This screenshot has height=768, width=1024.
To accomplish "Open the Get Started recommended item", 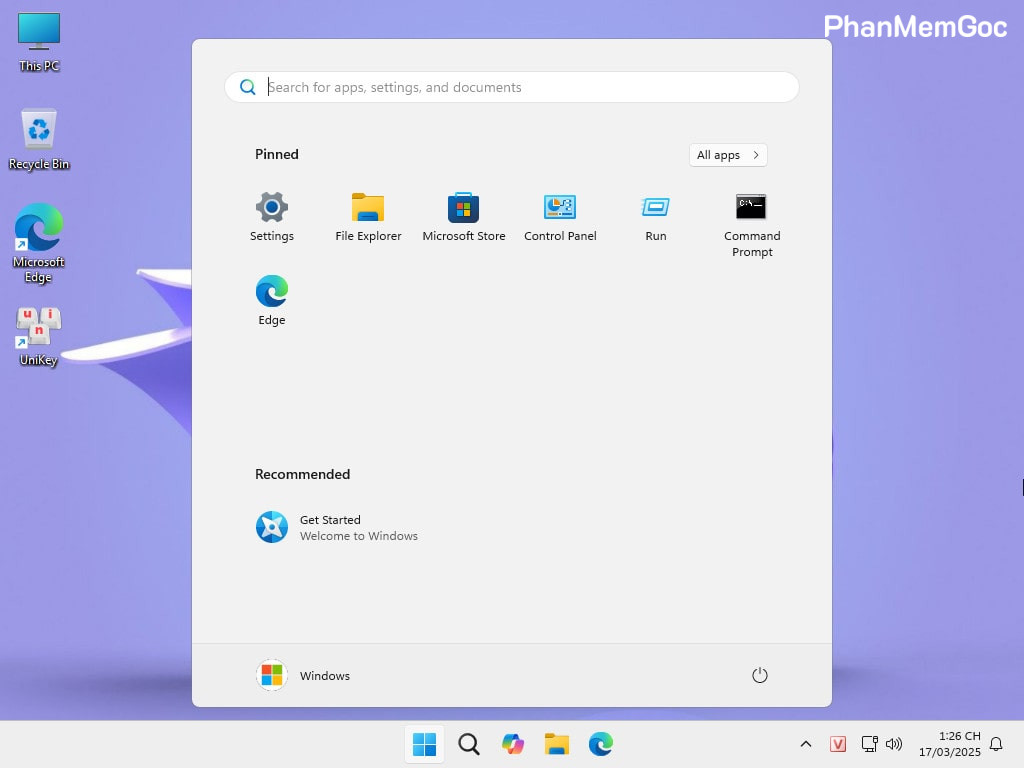I will click(x=337, y=527).
